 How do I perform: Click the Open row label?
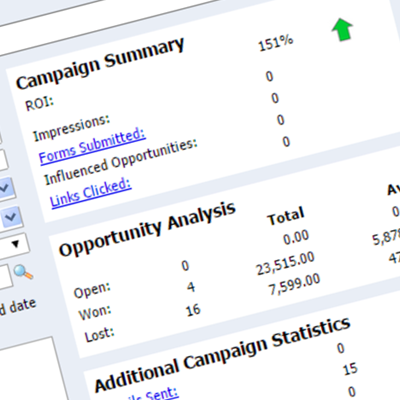point(92,290)
